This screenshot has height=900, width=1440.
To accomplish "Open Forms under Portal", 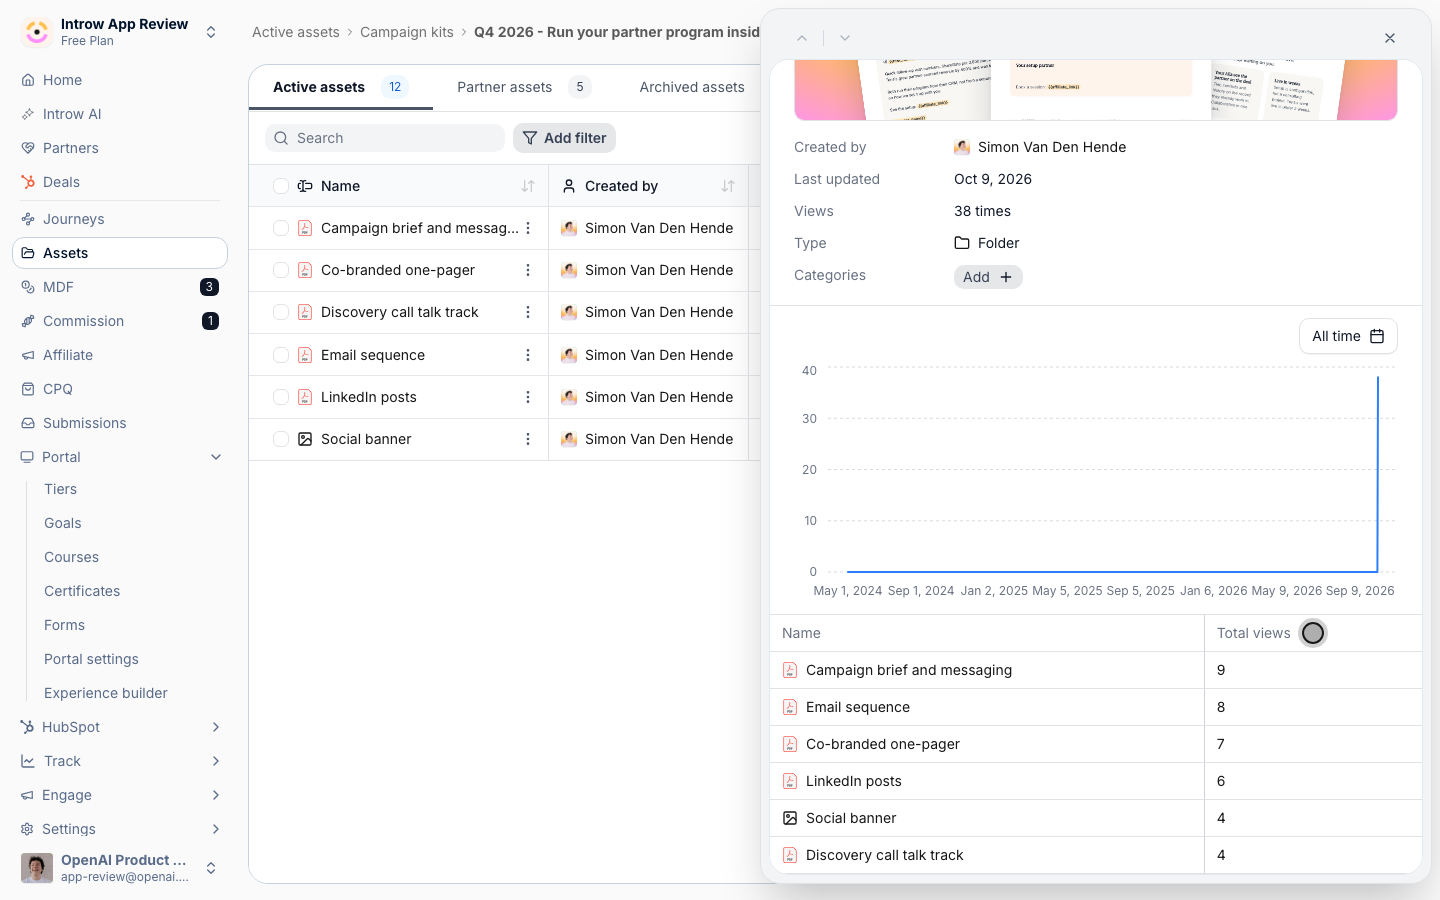I will pyautogui.click(x=64, y=625).
